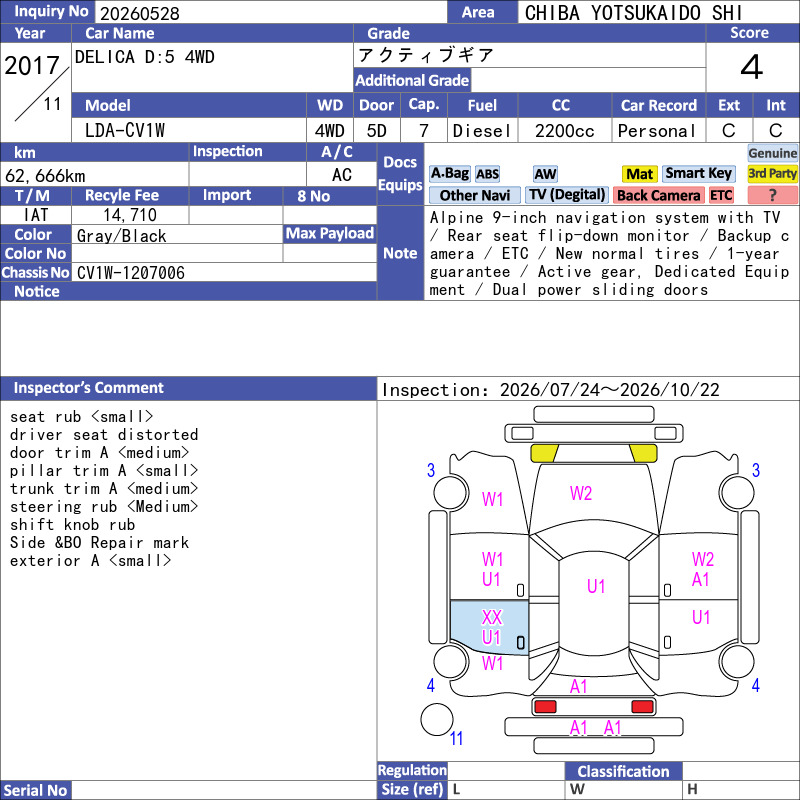Click the spare tire circle marked 11
The height and width of the screenshot is (800, 800).
(x=437, y=719)
